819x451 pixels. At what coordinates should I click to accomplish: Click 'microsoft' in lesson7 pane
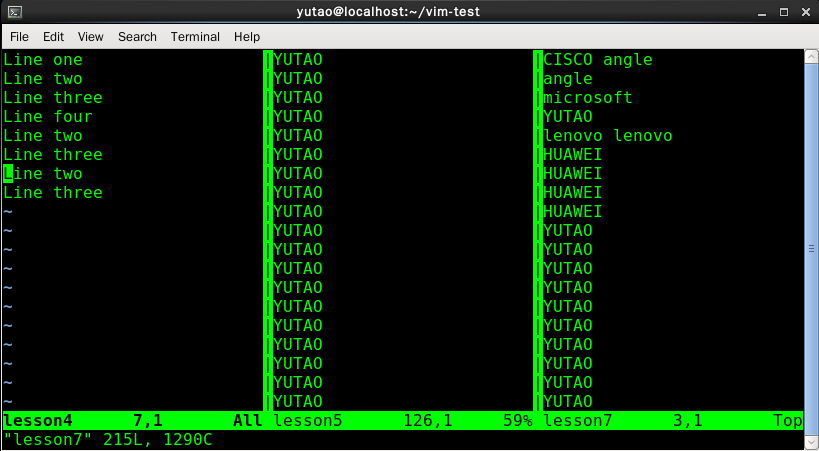coord(588,98)
